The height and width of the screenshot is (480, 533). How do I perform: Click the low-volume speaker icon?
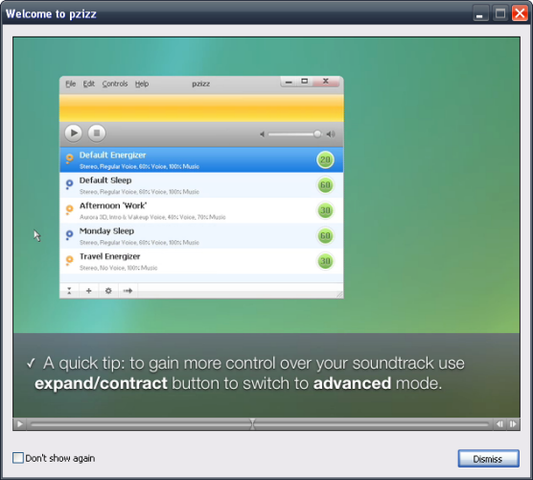(262, 134)
